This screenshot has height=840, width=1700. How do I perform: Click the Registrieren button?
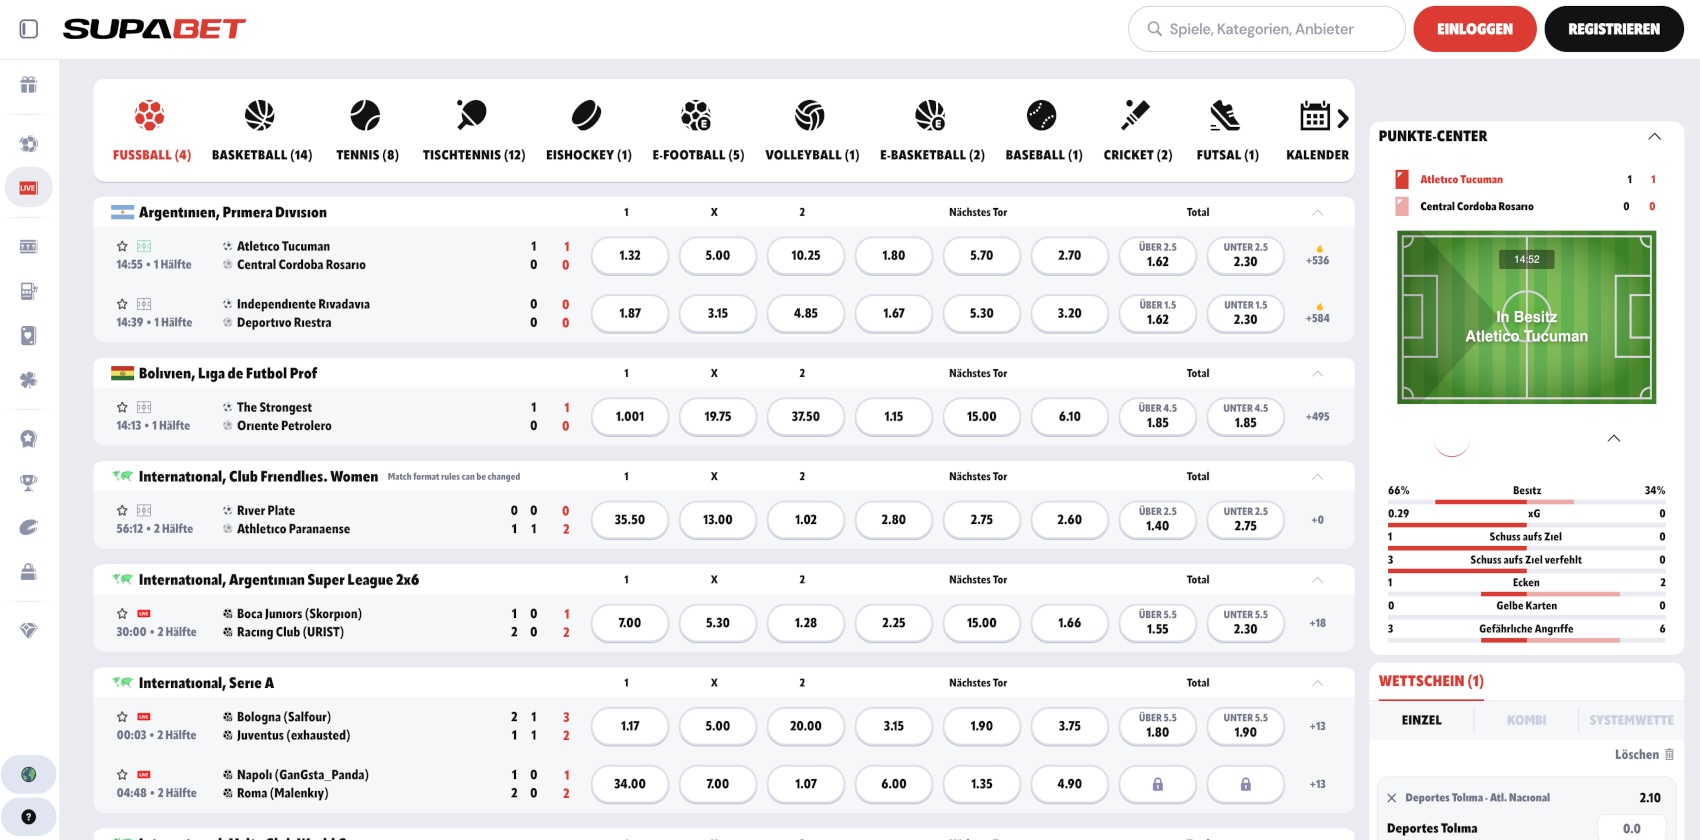point(1613,29)
